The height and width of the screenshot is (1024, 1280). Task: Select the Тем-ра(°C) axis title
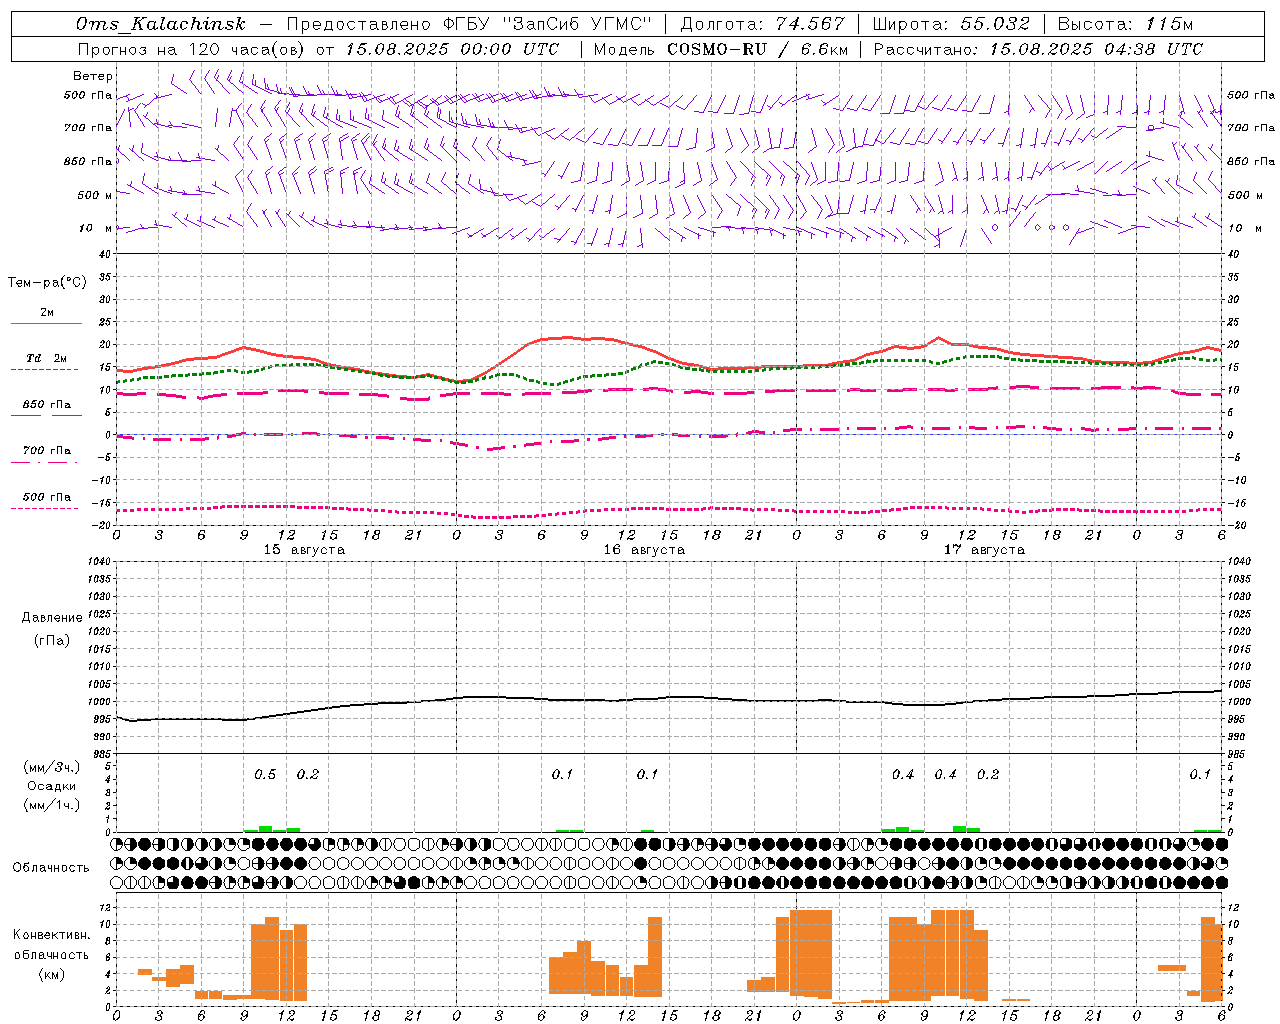pyautogui.click(x=47, y=283)
